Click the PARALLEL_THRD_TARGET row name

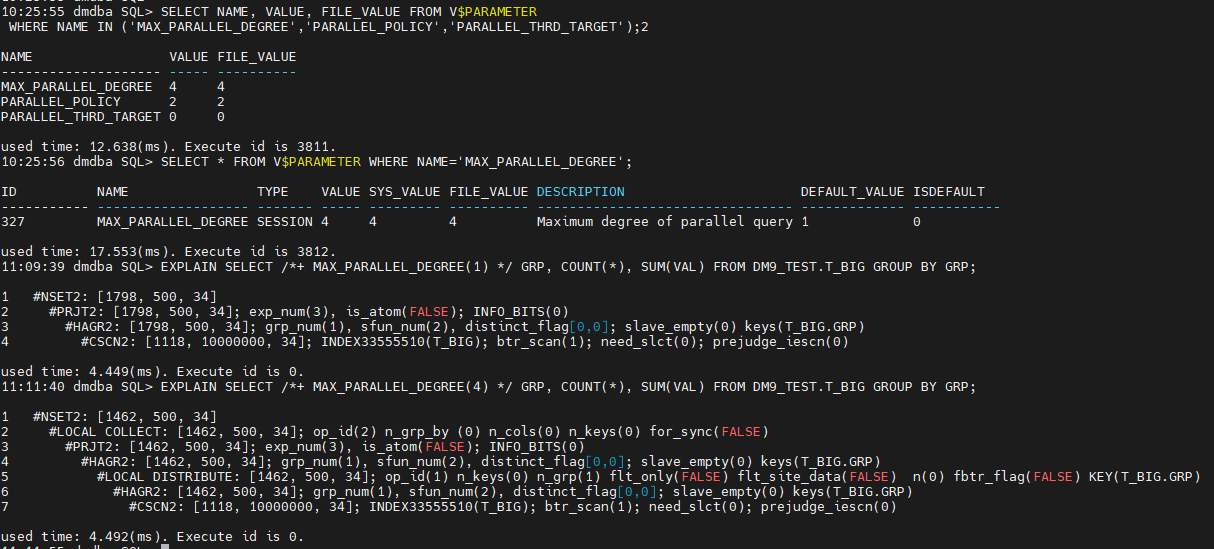(x=81, y=117)
